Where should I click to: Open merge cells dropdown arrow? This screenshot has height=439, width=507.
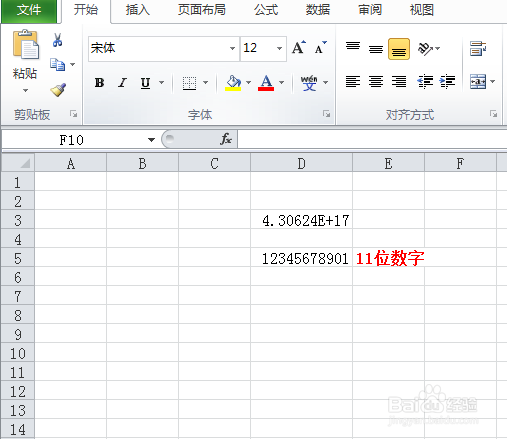[x=493, y=81]
